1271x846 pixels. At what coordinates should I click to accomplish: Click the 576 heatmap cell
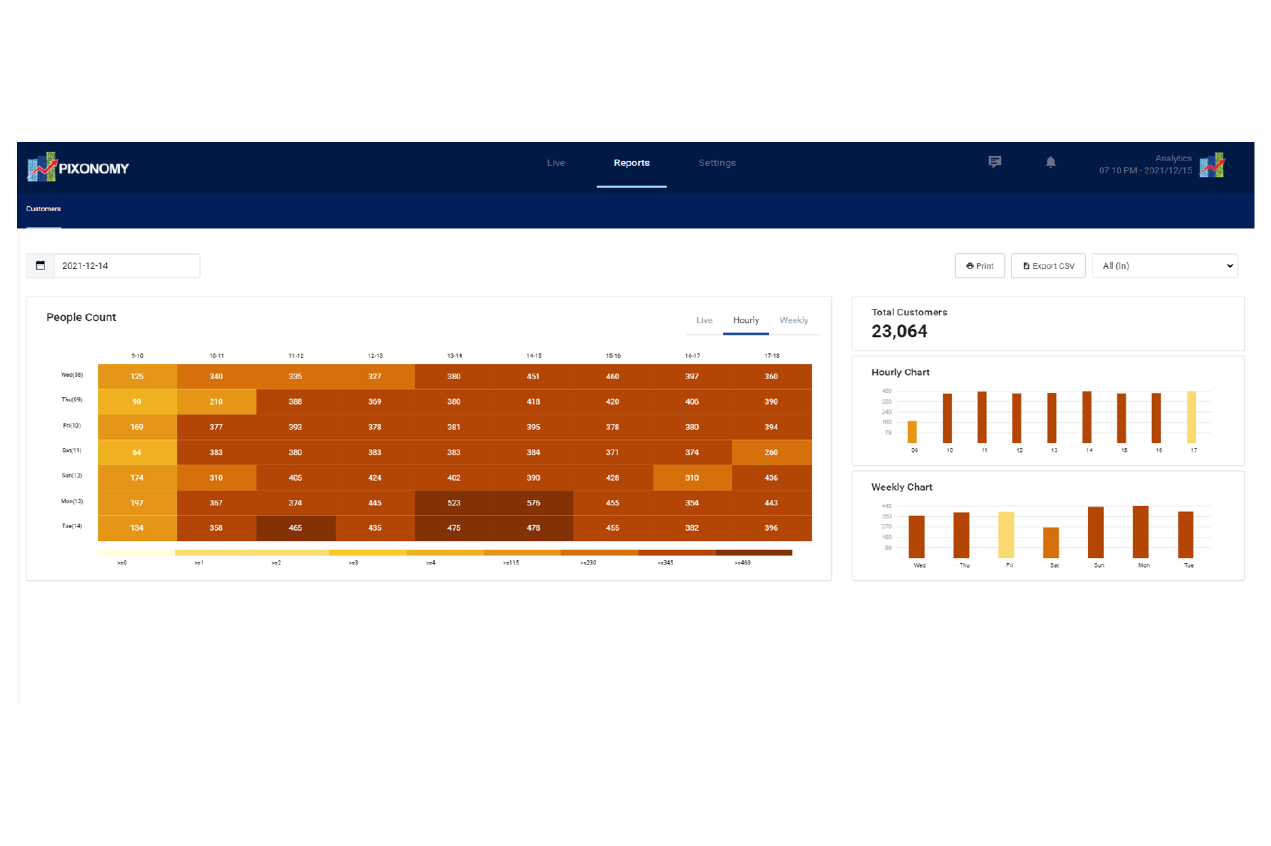[533, 503]
